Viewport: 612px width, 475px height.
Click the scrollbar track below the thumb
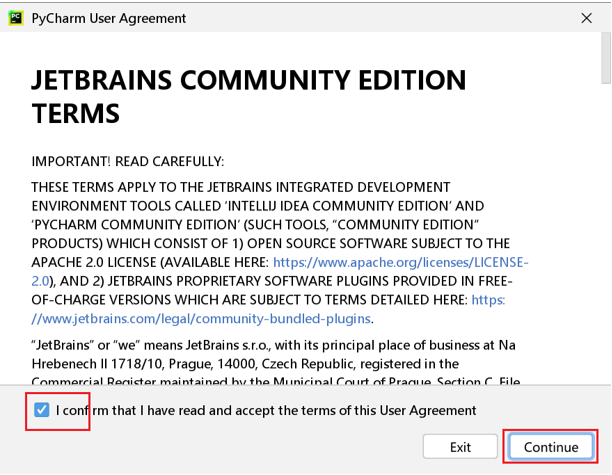point(605,250)
